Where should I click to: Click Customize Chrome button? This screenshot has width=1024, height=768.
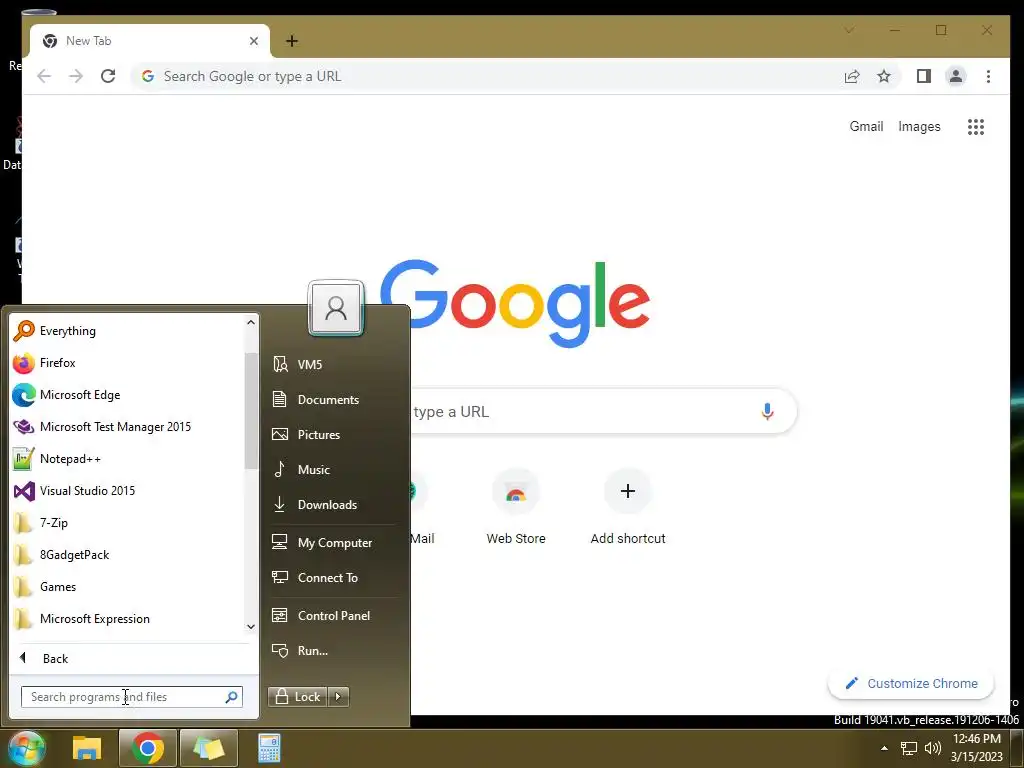point(911,684)
